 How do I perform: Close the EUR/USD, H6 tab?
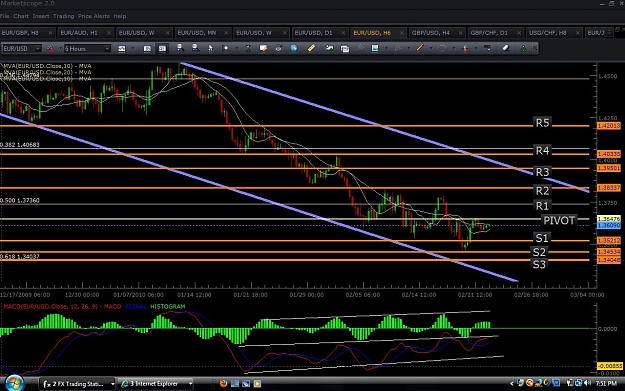pyautogui.click(x=402, y=33)
